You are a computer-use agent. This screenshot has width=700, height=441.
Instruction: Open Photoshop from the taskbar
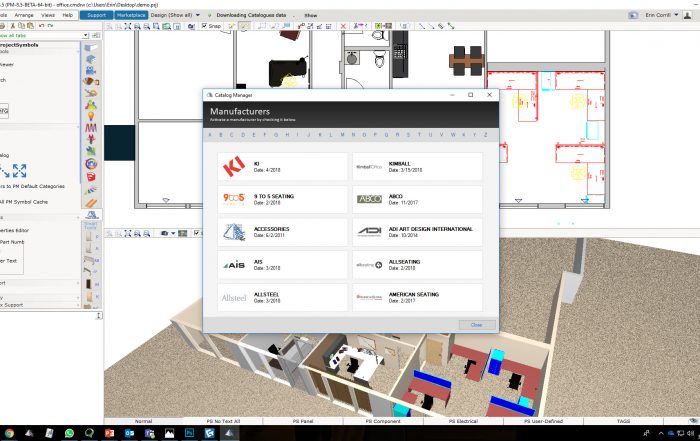coord(189,433)
